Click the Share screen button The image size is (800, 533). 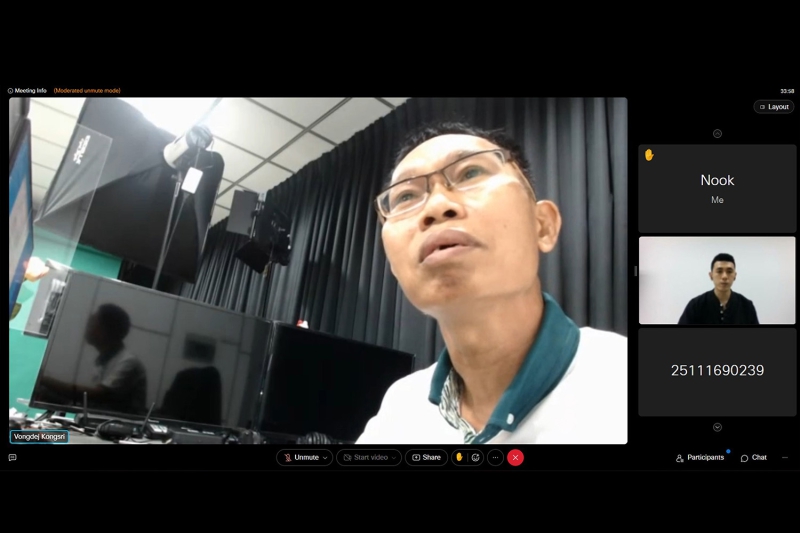[426, 457]
